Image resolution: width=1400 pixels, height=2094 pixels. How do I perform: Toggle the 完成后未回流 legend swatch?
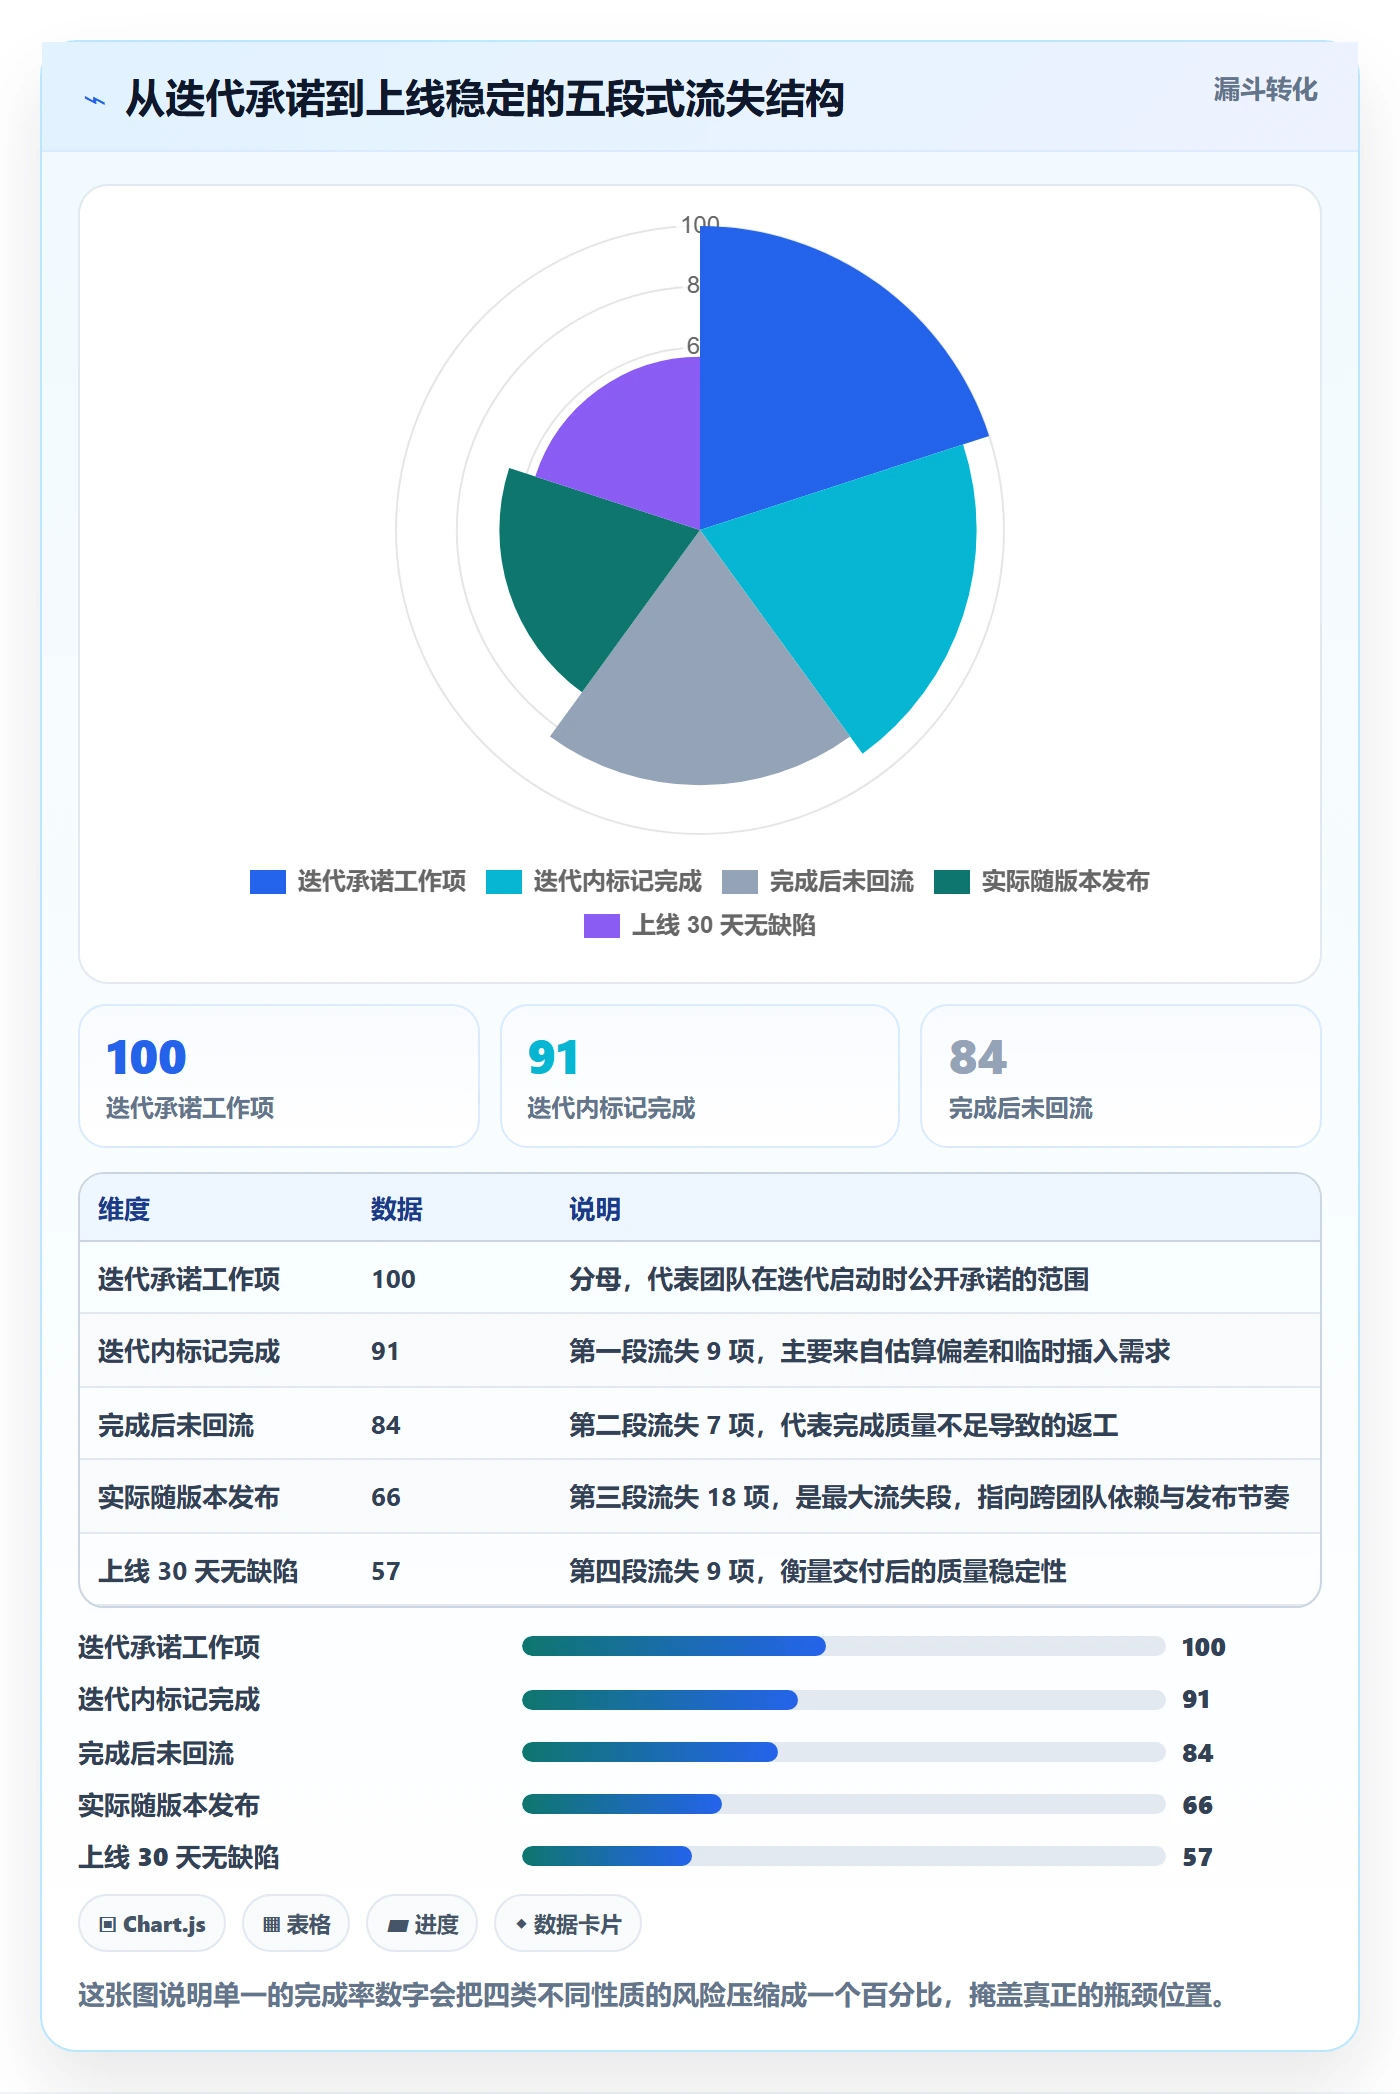740,882
